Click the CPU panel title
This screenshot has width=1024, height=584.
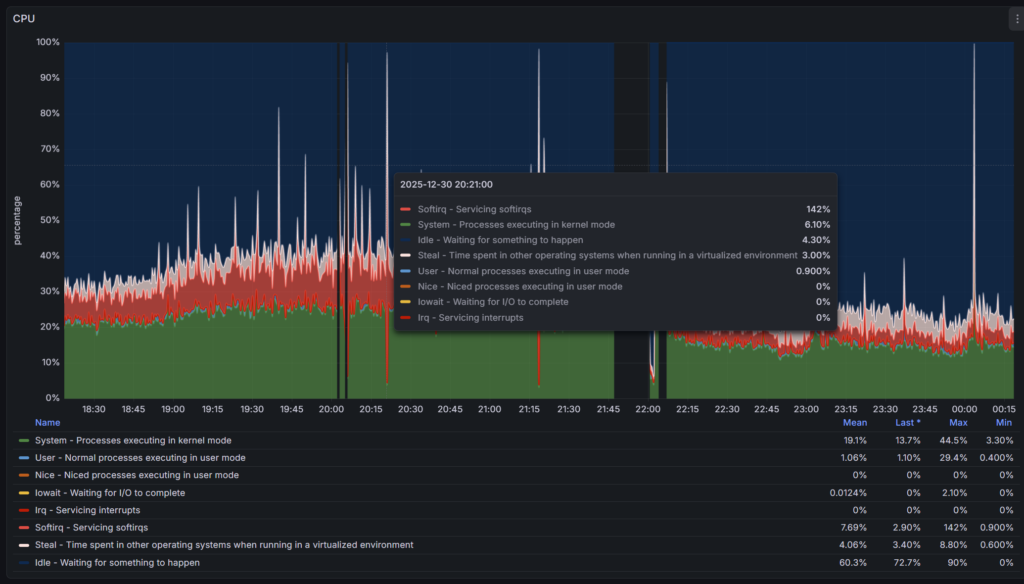click(x=24, y=18)
